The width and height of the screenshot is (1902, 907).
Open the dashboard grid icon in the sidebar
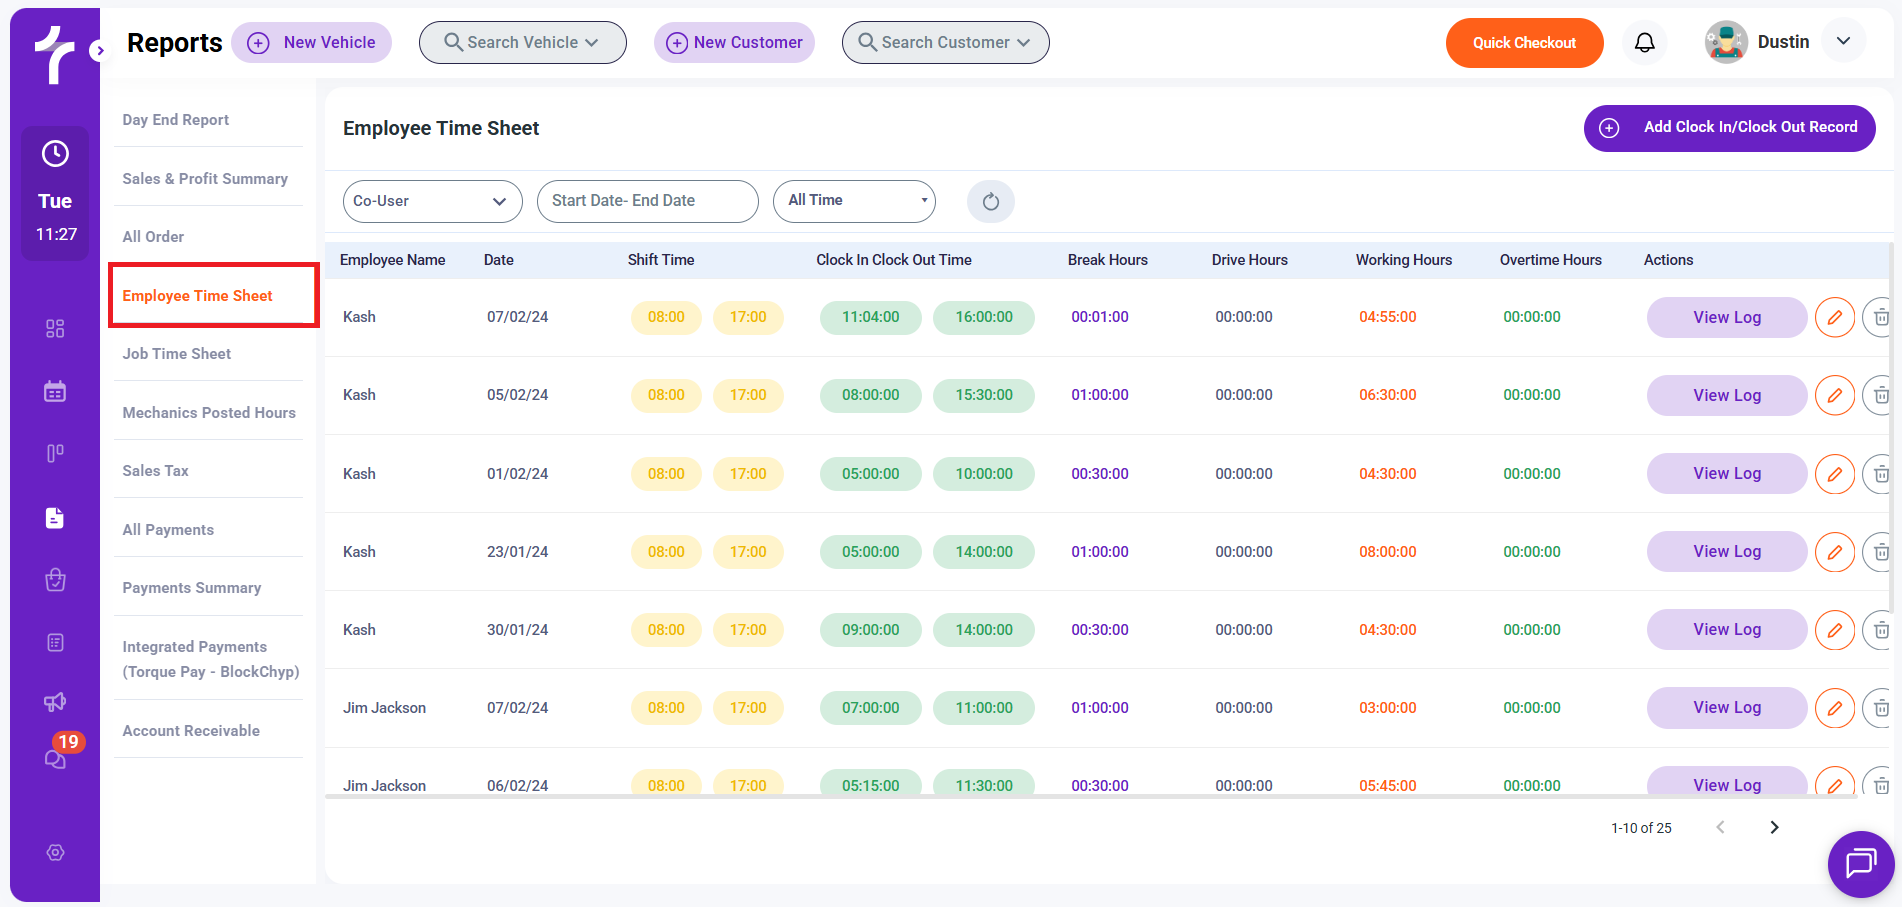tap(55, 328)
